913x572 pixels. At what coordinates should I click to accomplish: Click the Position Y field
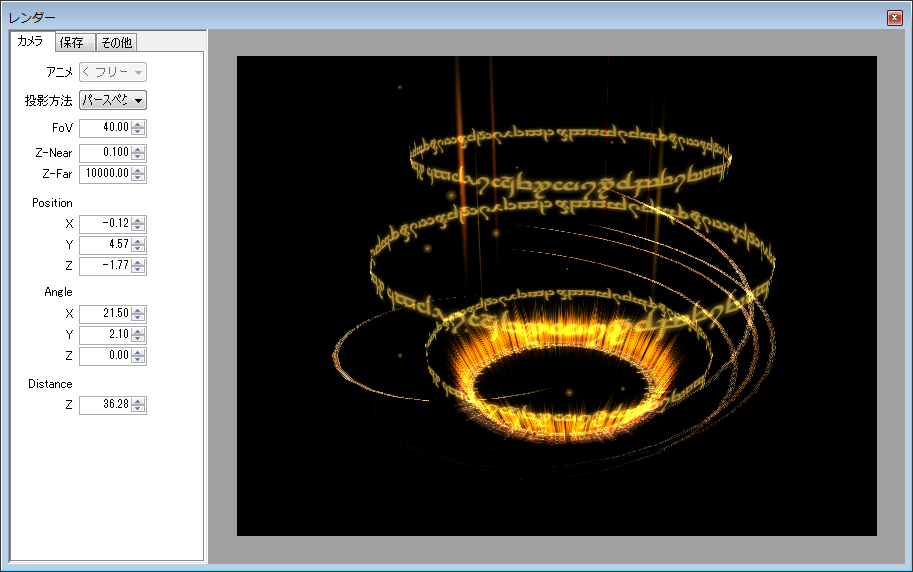coord(105,245)
